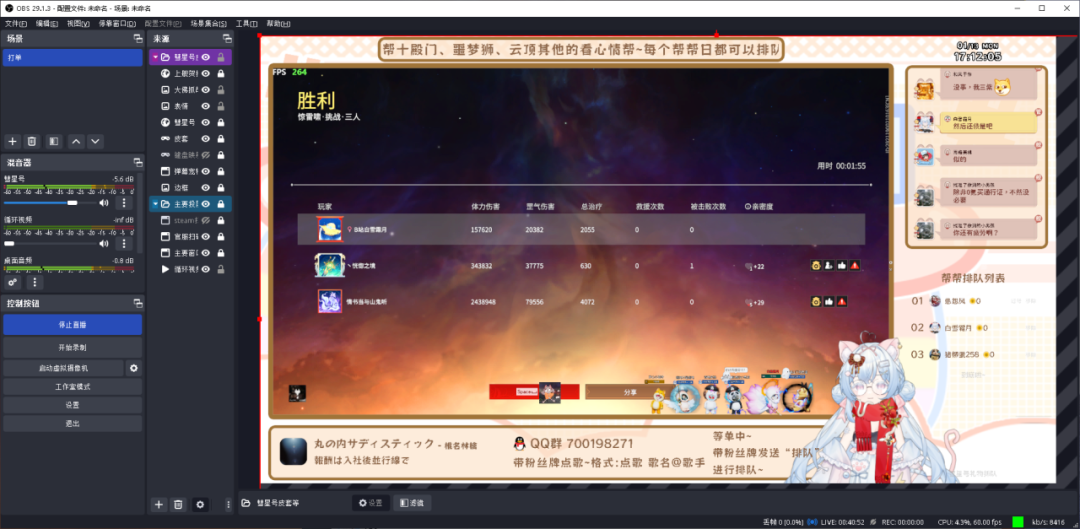Float the 场景 dock panel
The width and height of the screenshot is (1080, 529).
click(138, 39)
